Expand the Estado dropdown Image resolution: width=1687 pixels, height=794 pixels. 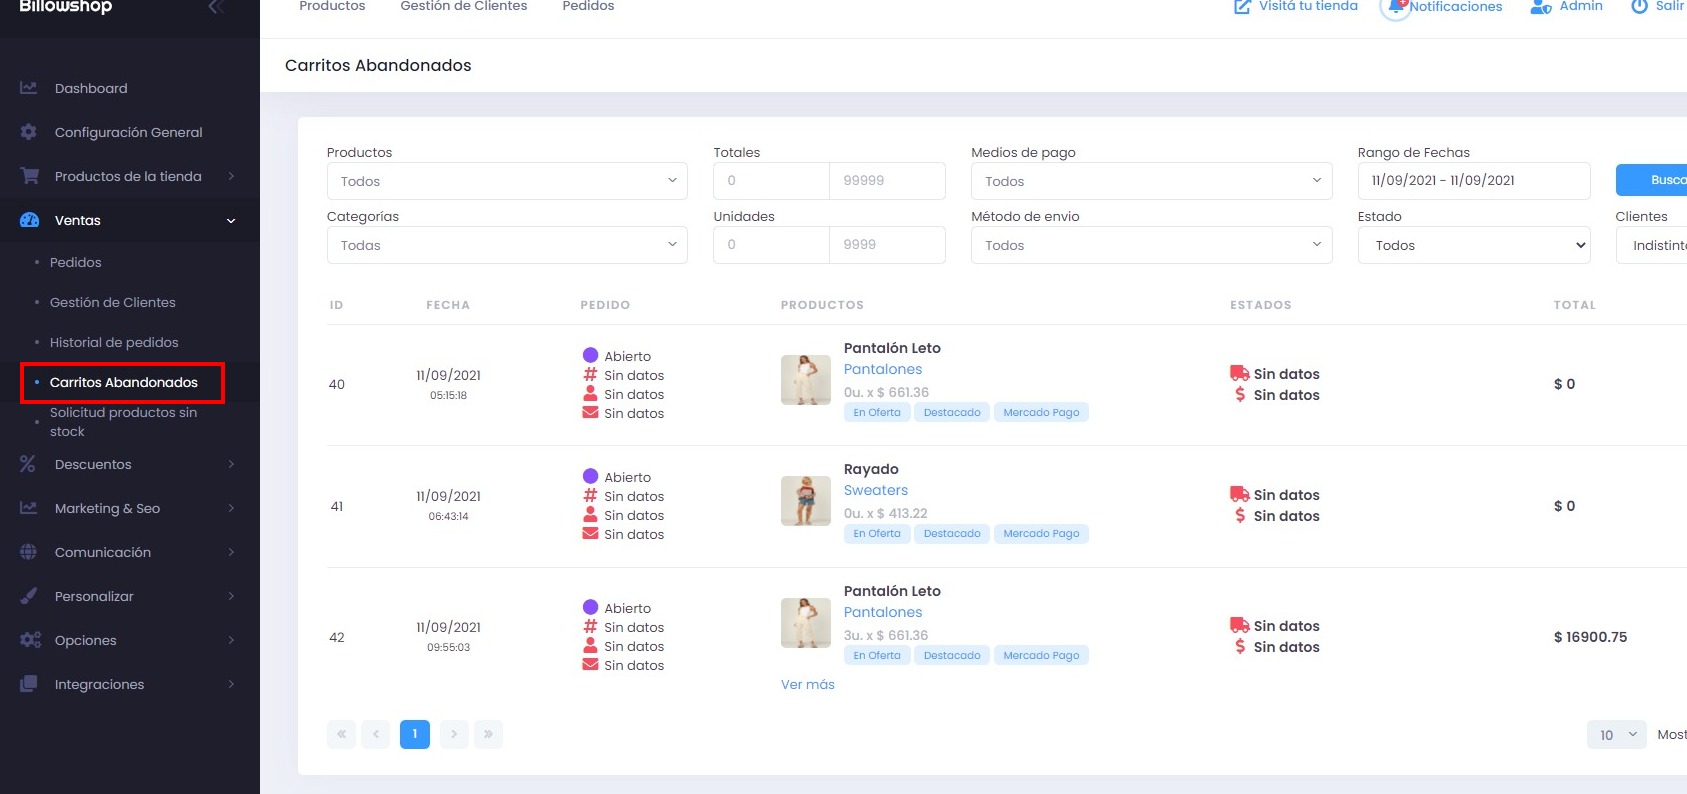(1473, 245)
